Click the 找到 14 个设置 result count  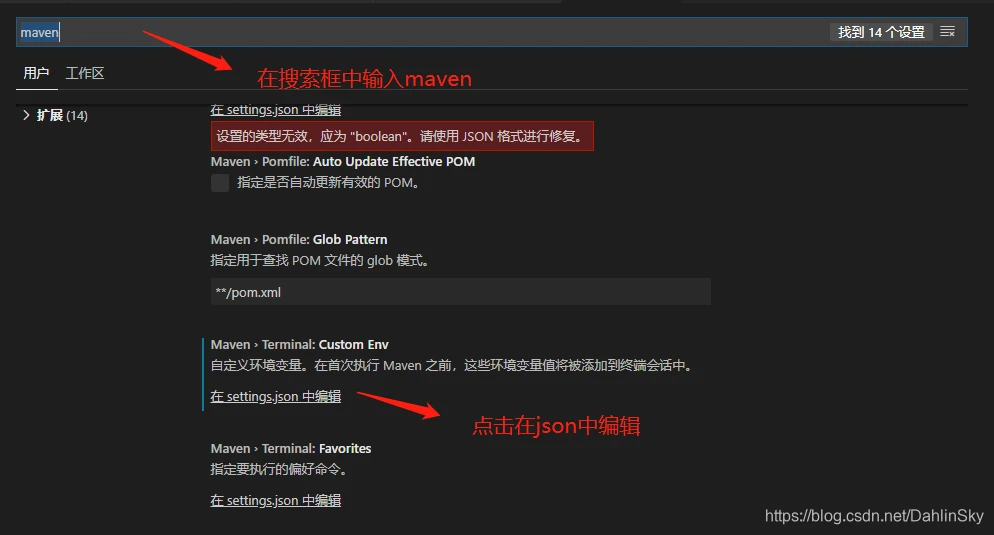coord(881,32)
